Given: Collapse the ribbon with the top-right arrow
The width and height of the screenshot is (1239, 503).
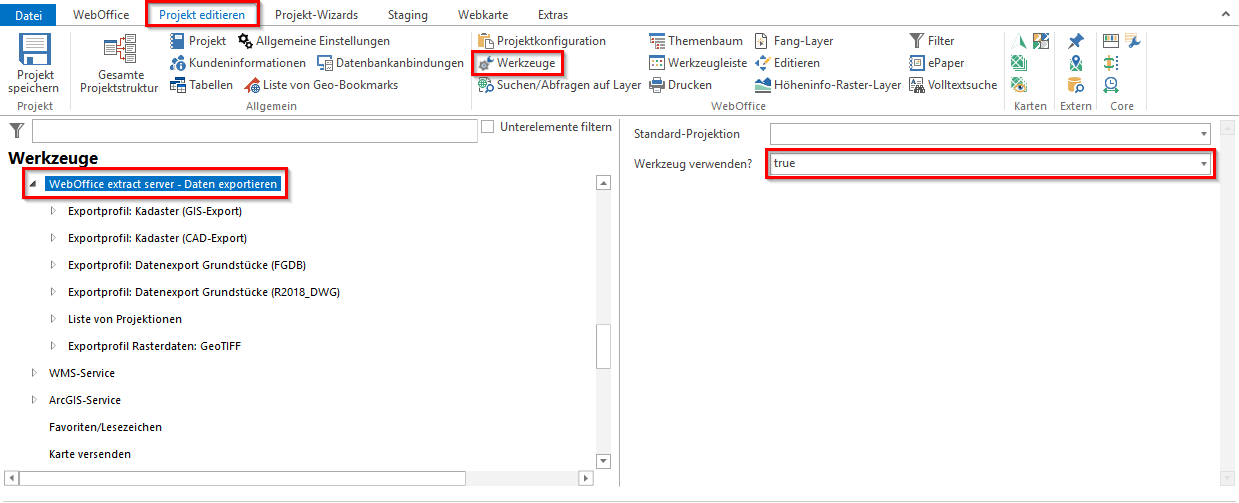Looking at the screenshot, I should click(x=1226, y=15).
